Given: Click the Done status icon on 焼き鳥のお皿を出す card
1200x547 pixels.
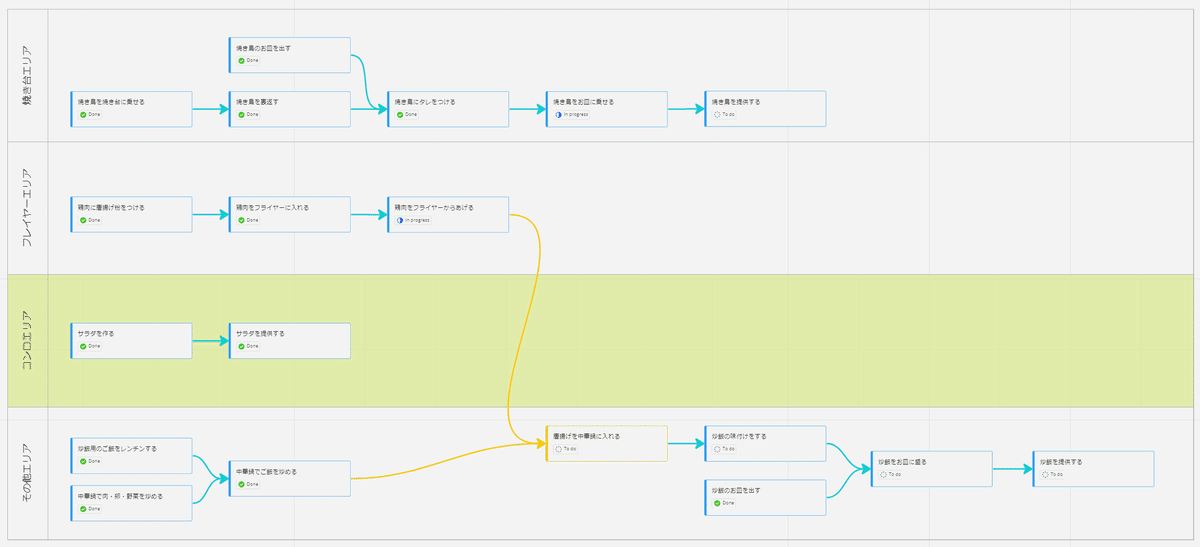Looking at the screenshot, I should [241, 60].
